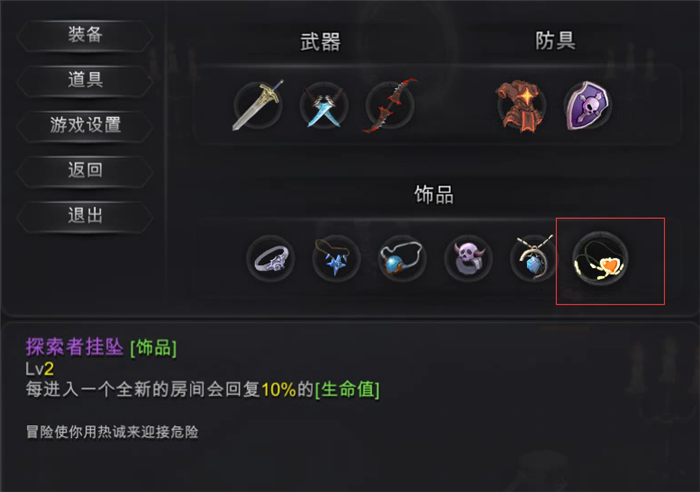This screenshot has width=700, height=492.
Task: Click the 饰品 accessories section header
Action: point(434,195)
